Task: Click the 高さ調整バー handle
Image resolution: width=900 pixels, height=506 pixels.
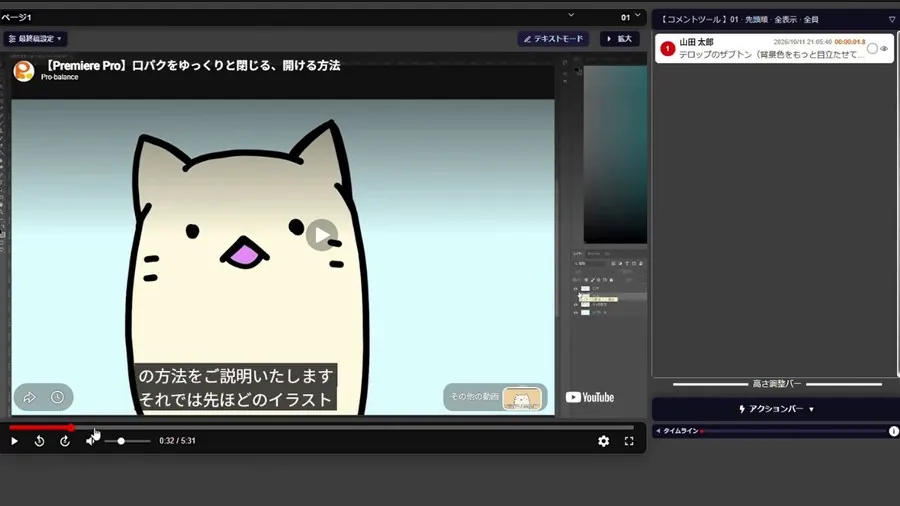Action: [x=777, y=384]
